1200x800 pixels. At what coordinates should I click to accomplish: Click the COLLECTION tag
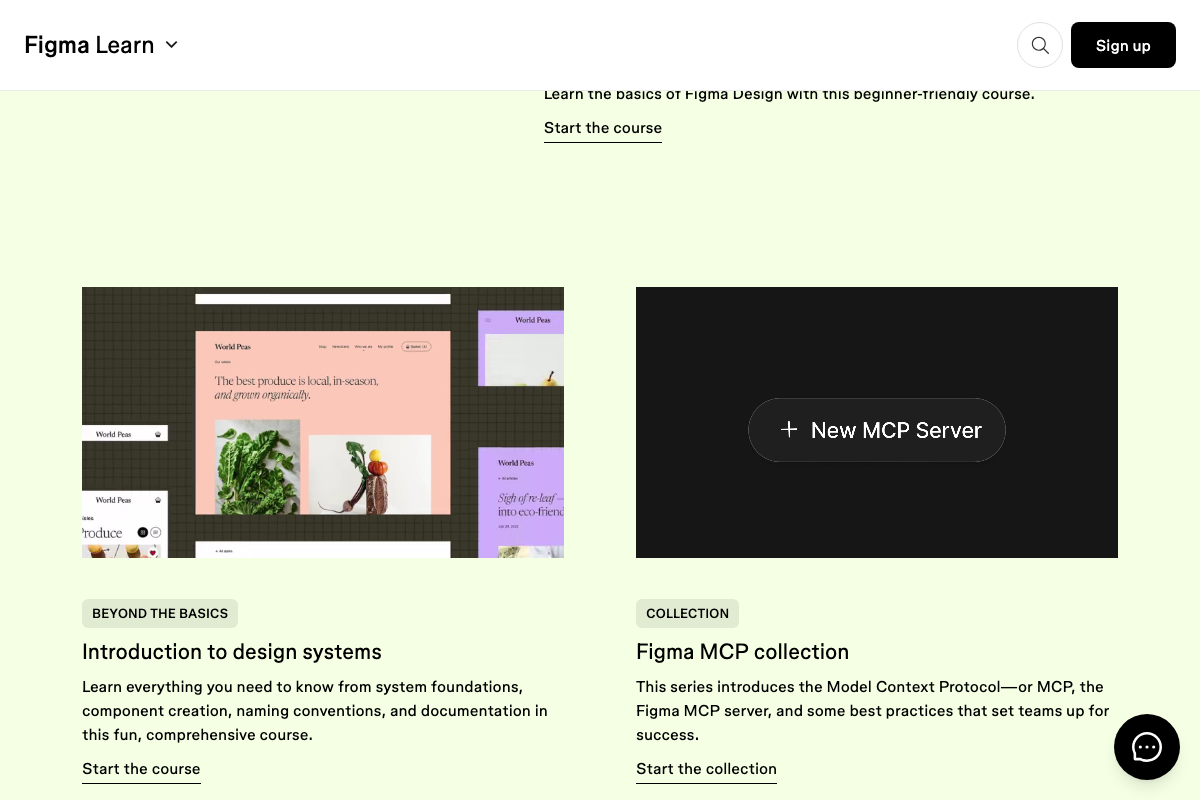point(687,613)
